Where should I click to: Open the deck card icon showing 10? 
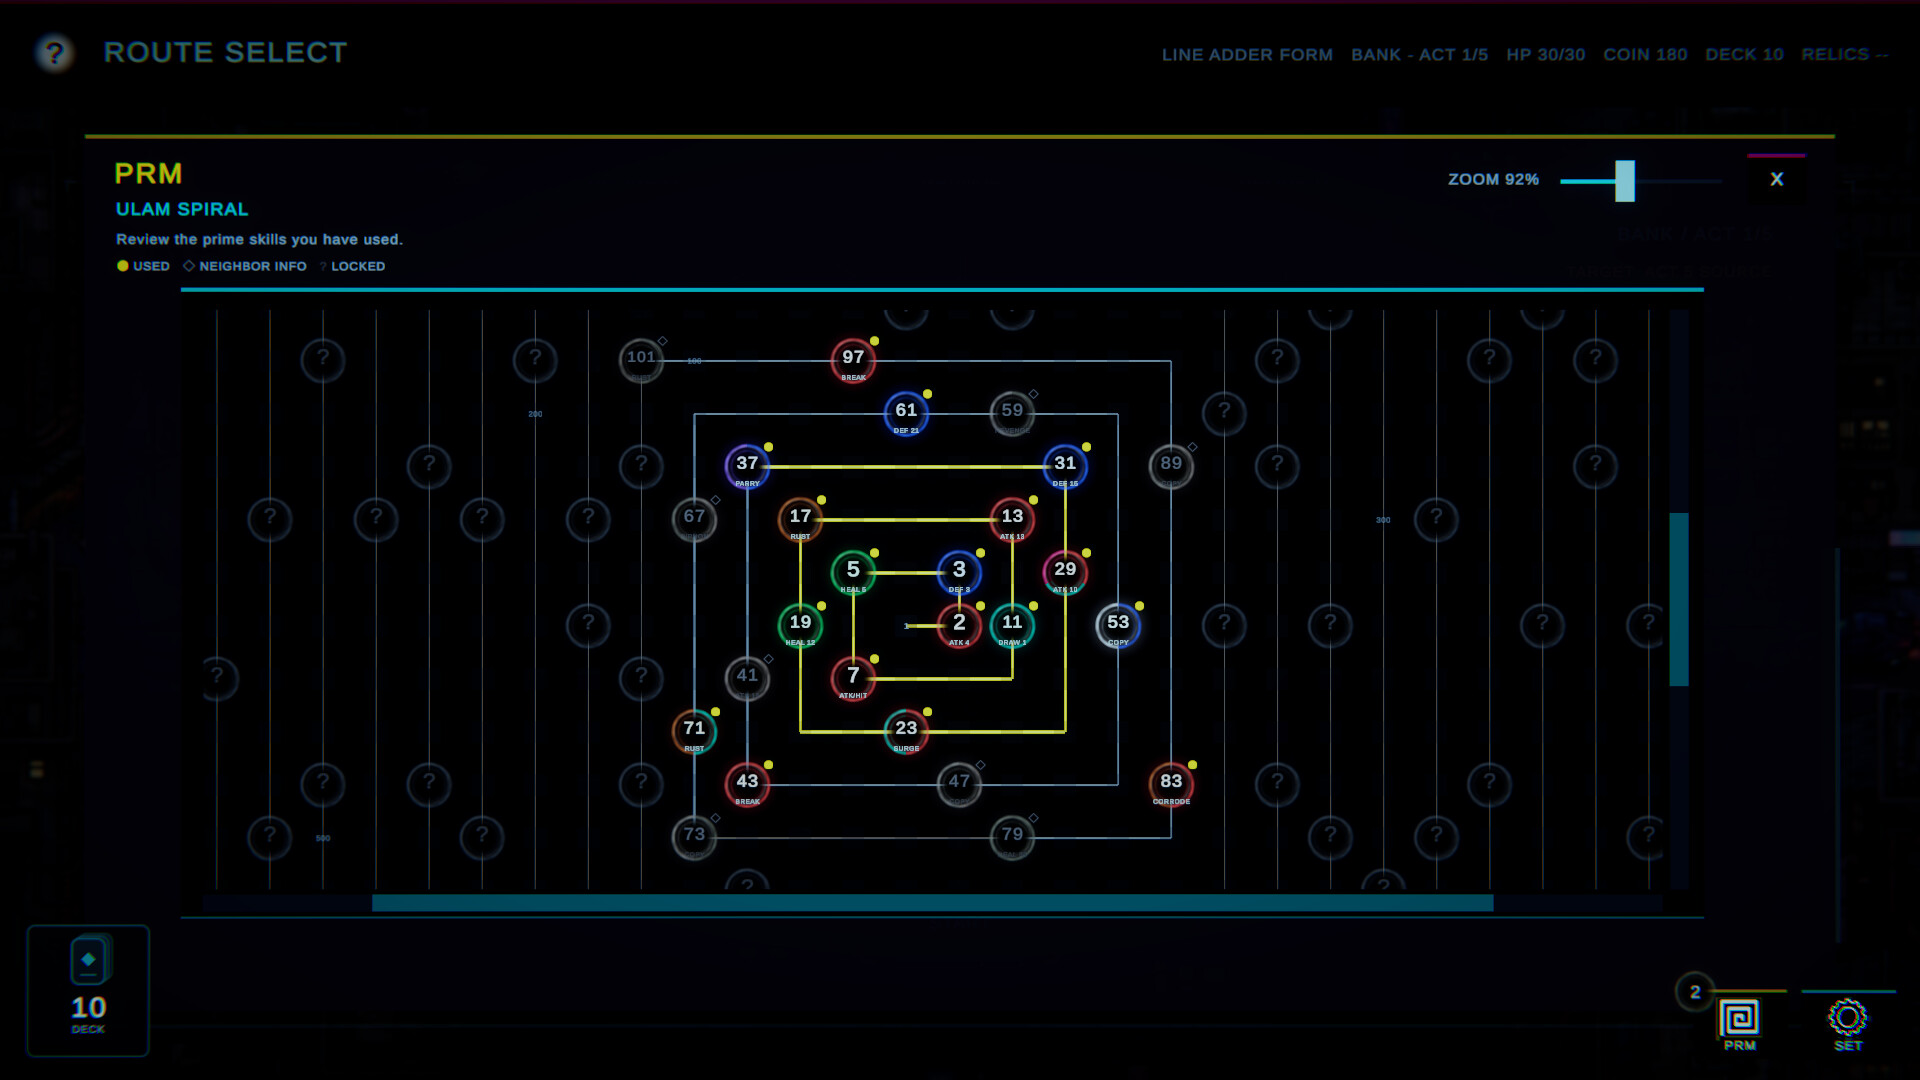[x=88, y=990]
